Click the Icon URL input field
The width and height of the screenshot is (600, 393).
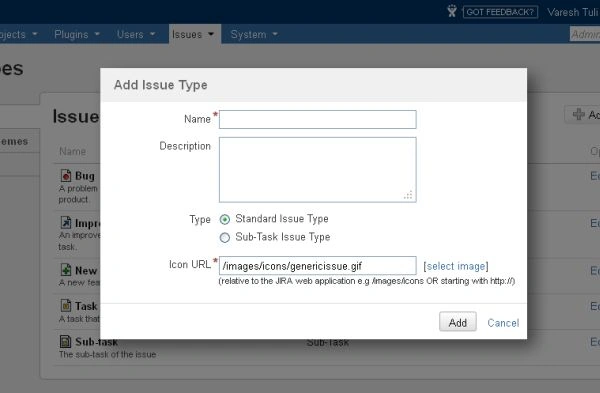(x=318, y=266)
